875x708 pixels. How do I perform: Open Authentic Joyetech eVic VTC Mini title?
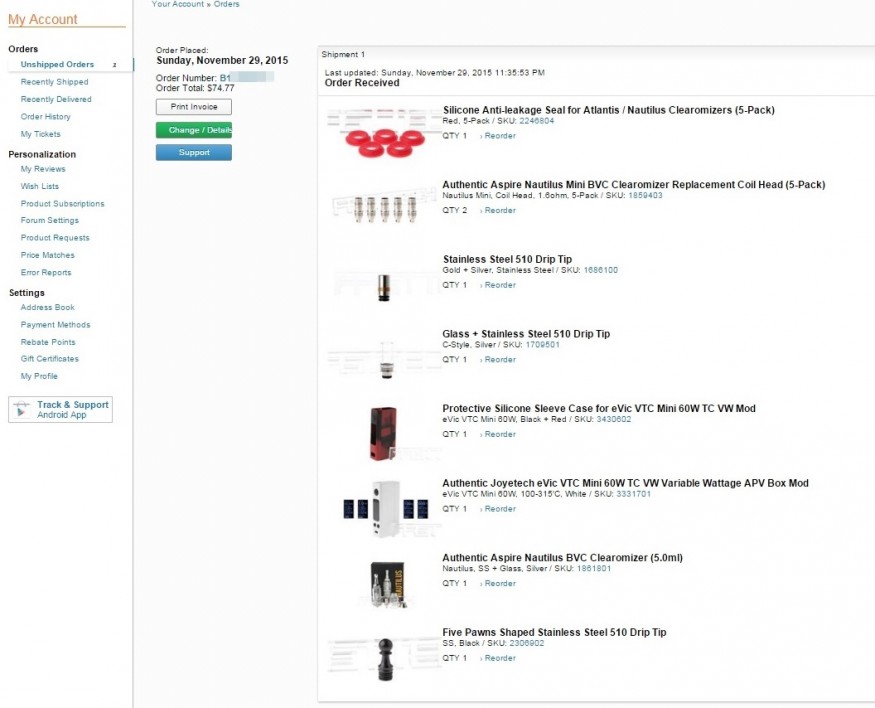pos(626,483)
